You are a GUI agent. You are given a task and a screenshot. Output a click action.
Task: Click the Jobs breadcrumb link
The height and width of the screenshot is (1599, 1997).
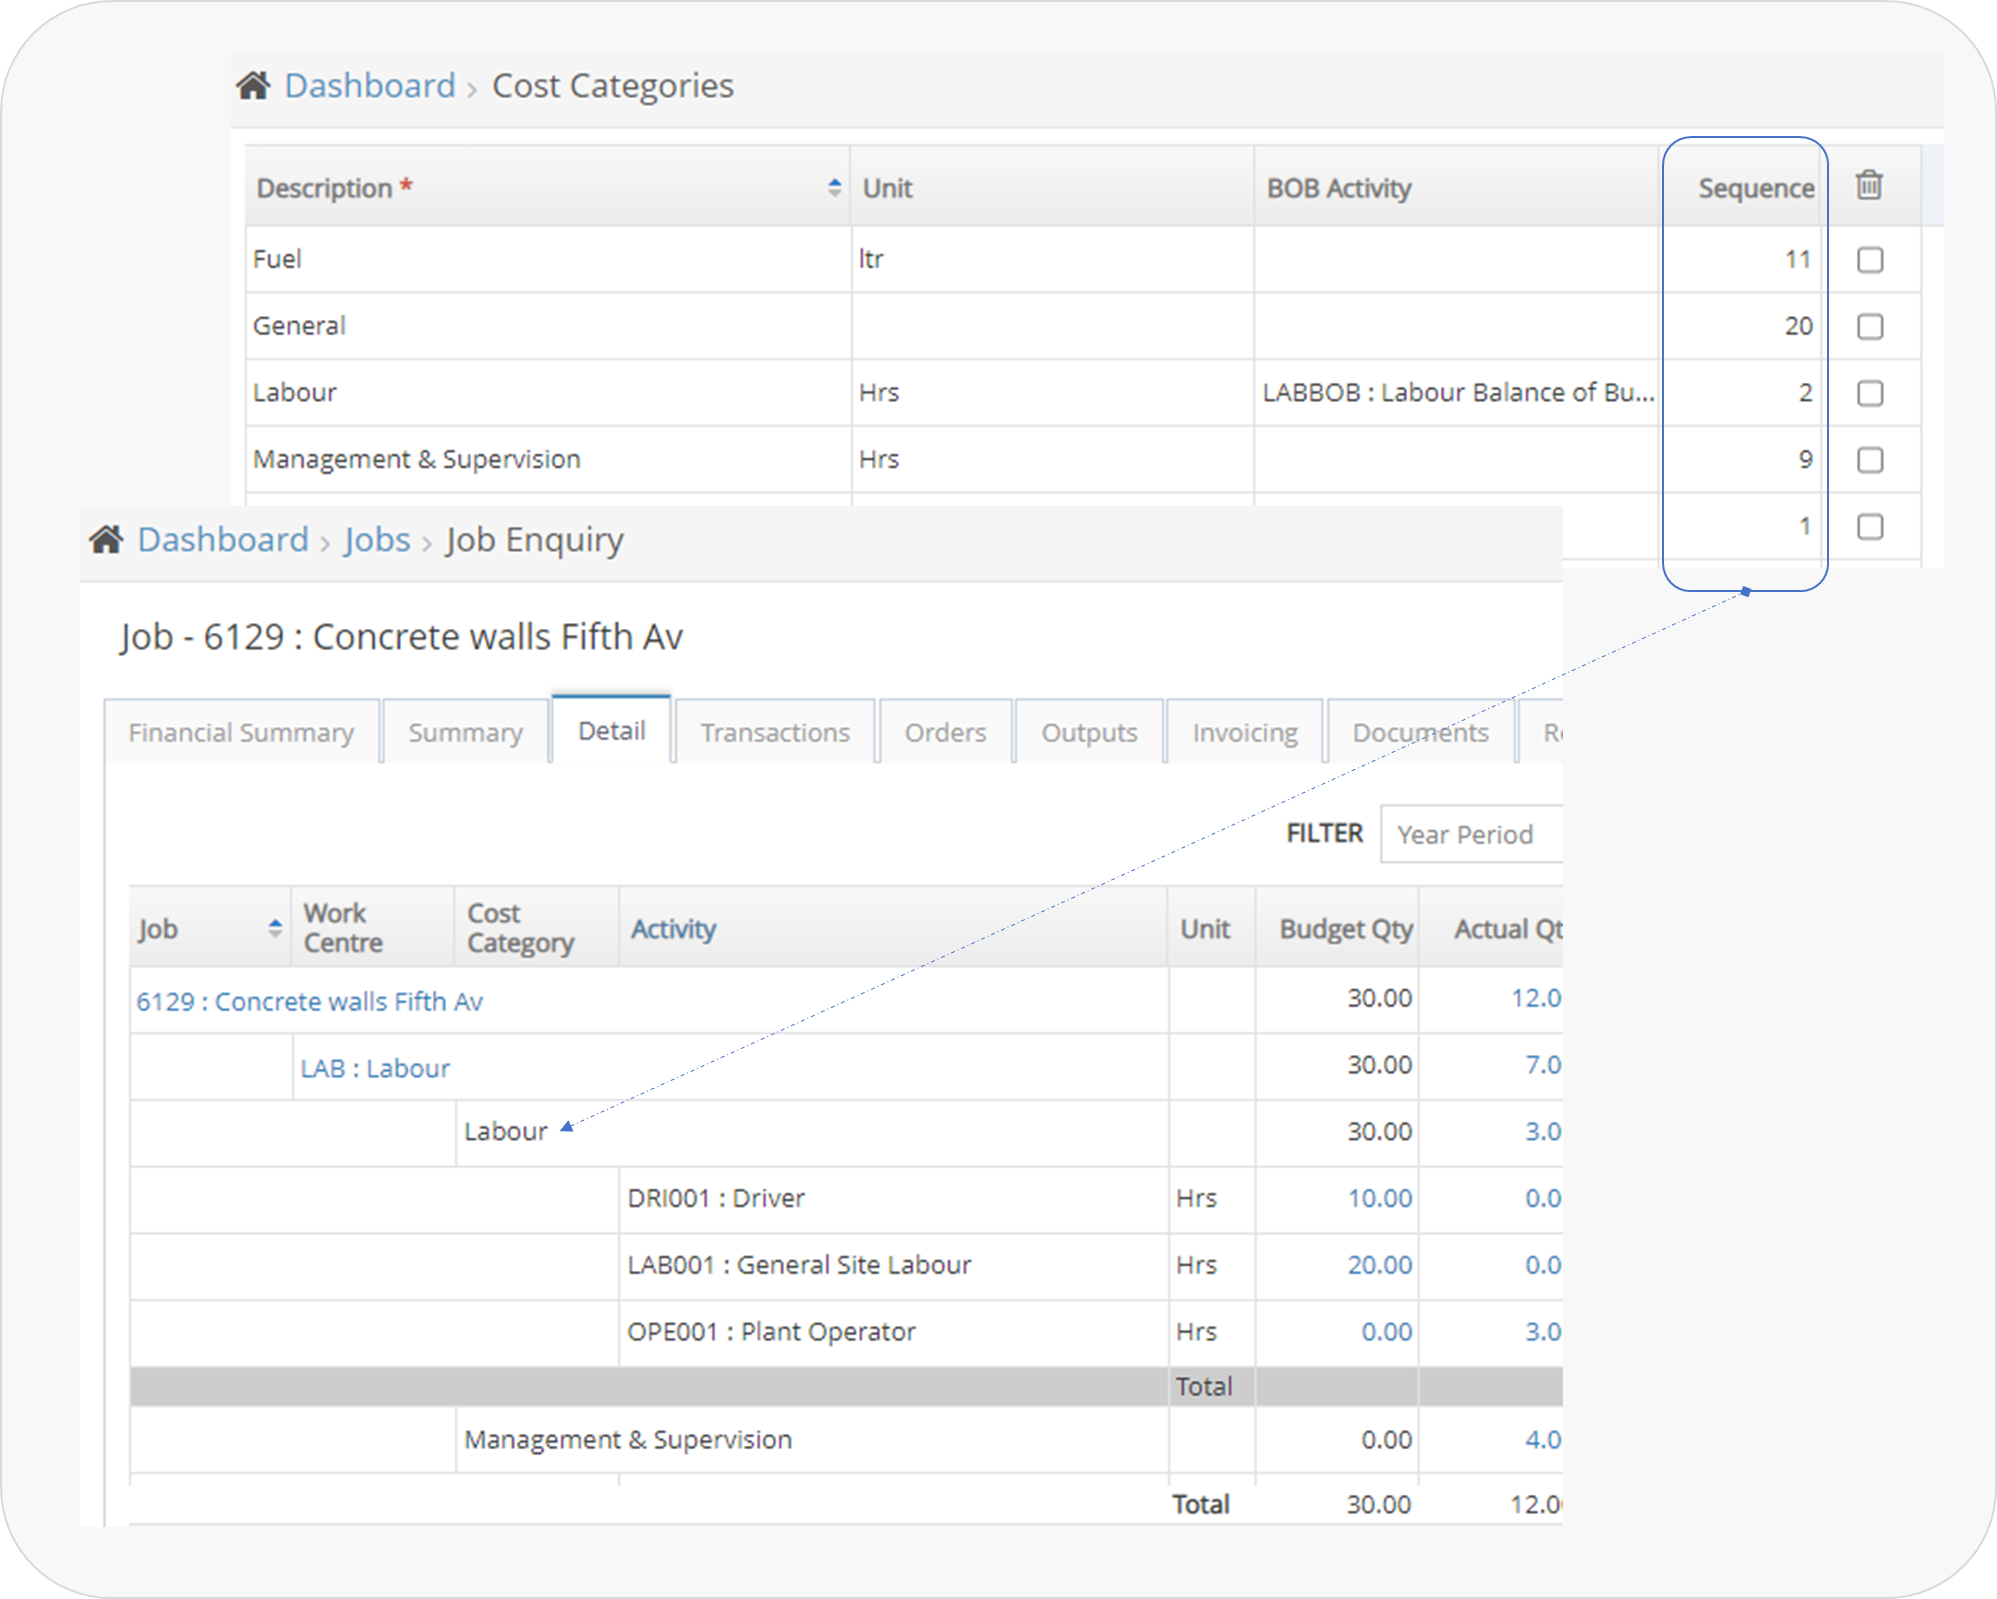pyautogui.click(x=377, y=539)
